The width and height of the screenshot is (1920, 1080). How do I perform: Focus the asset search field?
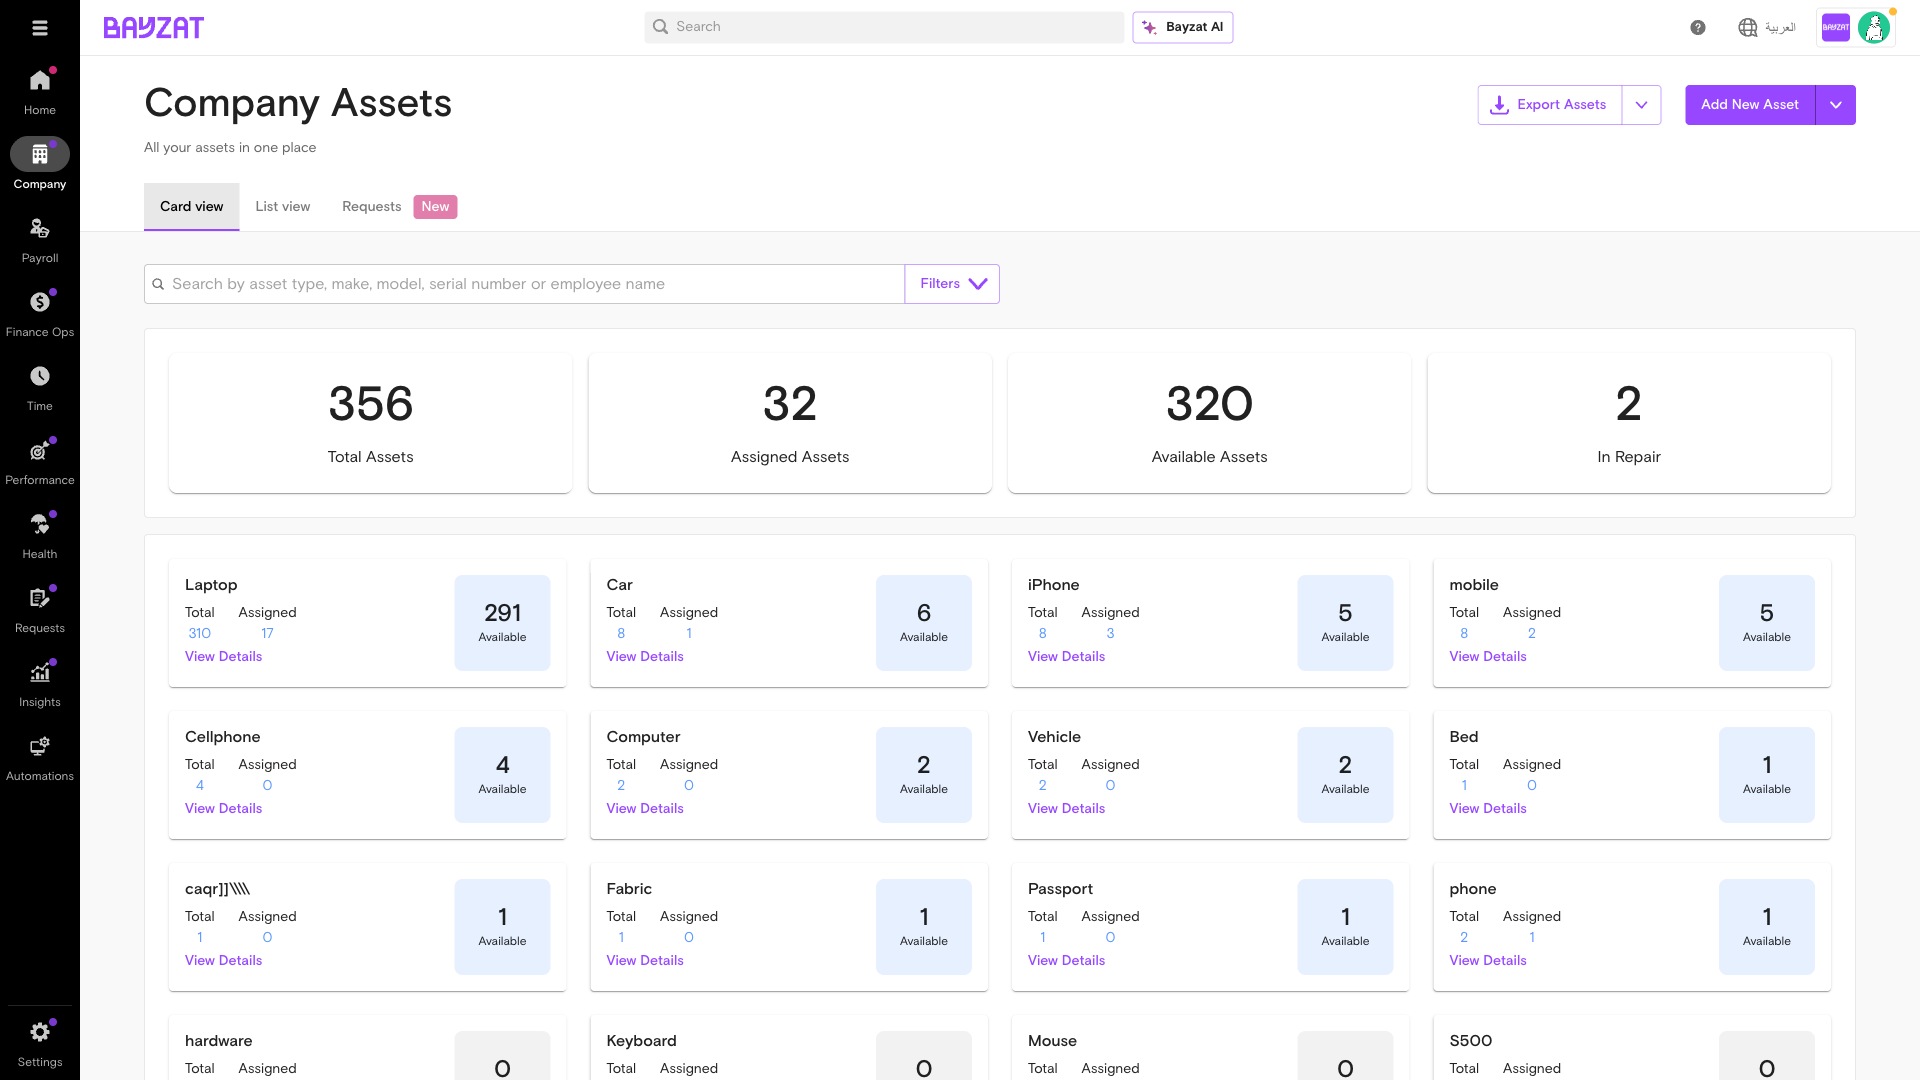click(524, 284)
